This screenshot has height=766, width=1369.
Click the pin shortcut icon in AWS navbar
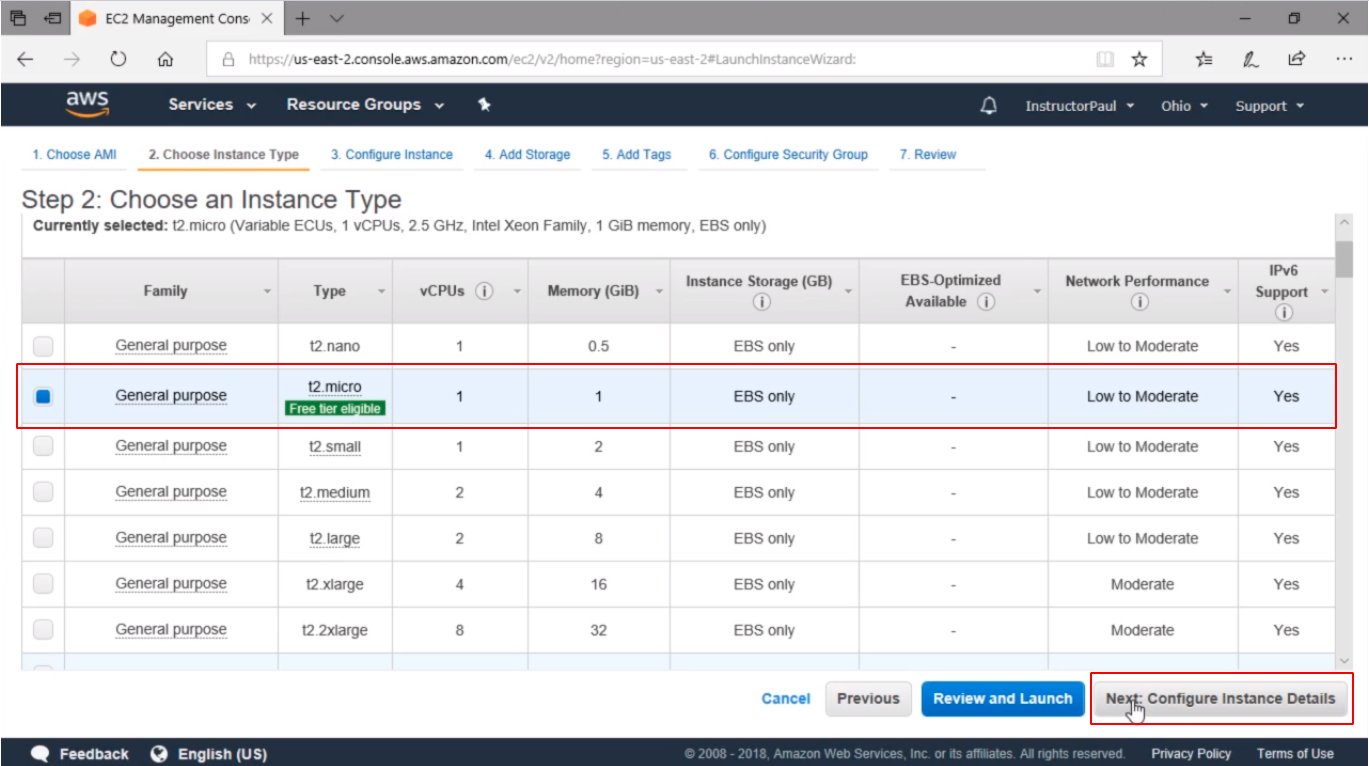pyautogui.click(x=484, y=105)
